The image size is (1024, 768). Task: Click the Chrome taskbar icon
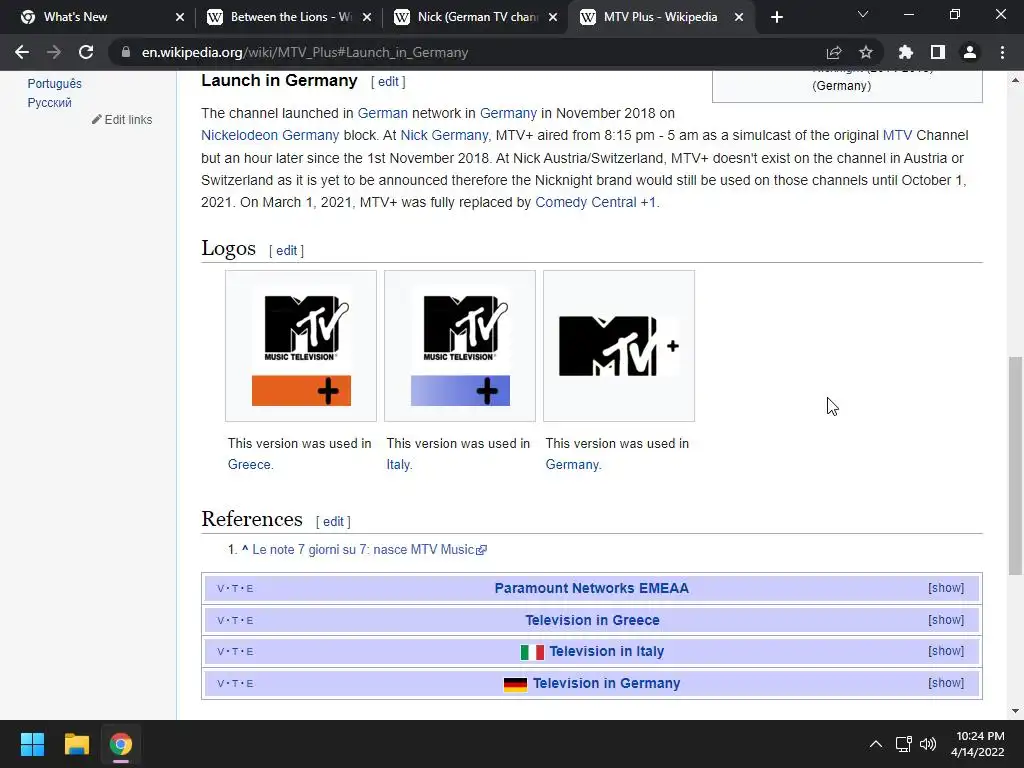[121, 744]
